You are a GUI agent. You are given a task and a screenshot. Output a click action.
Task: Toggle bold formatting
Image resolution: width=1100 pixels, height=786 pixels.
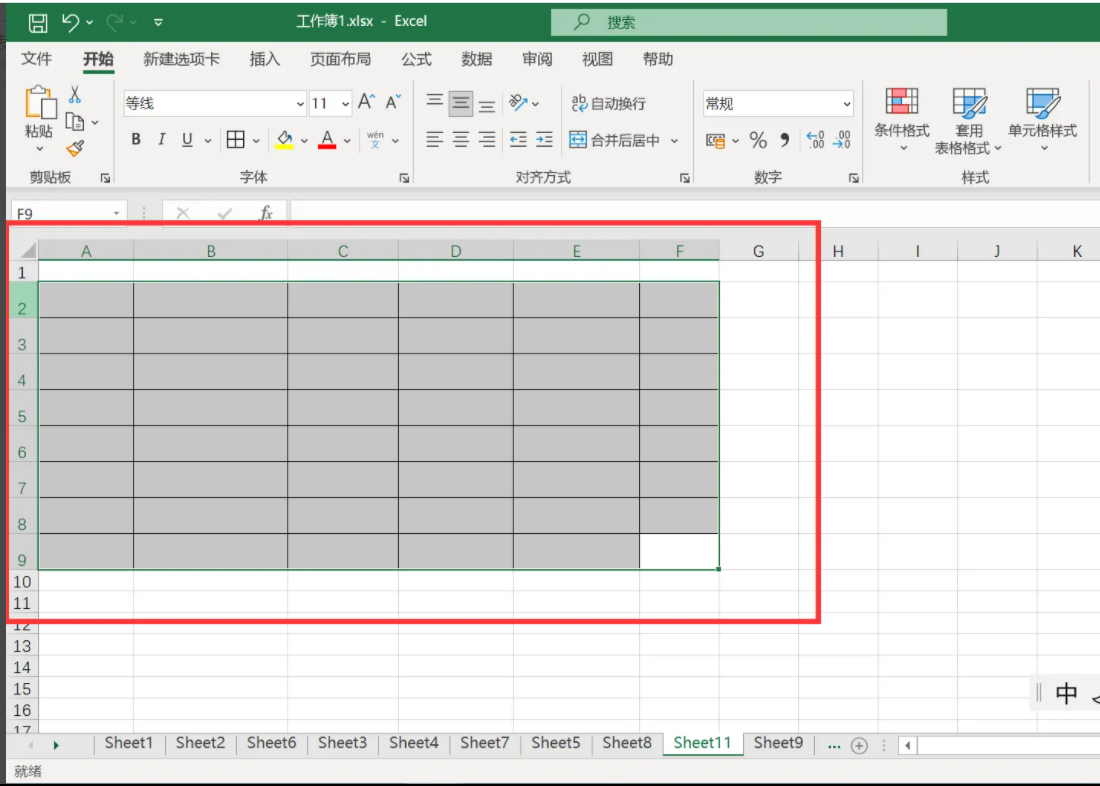click(136, 140)
